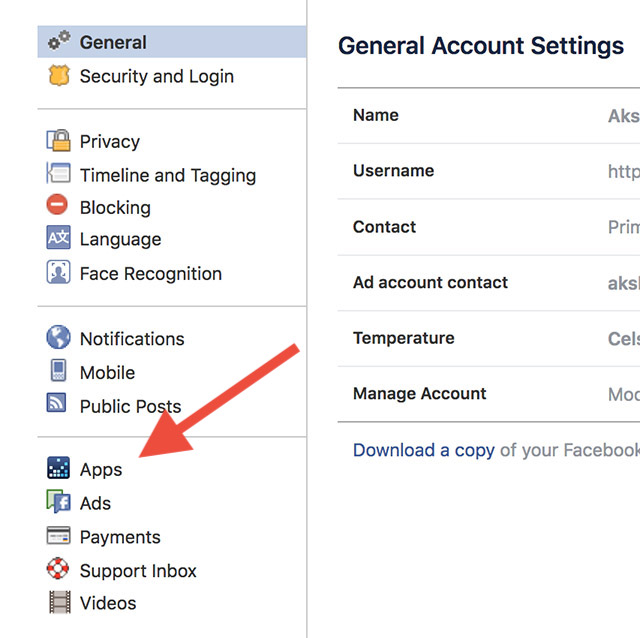Click the Videos film strip icon
The width and height of the screenshot is (640, 638).
pyautogui.click(x=60, y=602)
